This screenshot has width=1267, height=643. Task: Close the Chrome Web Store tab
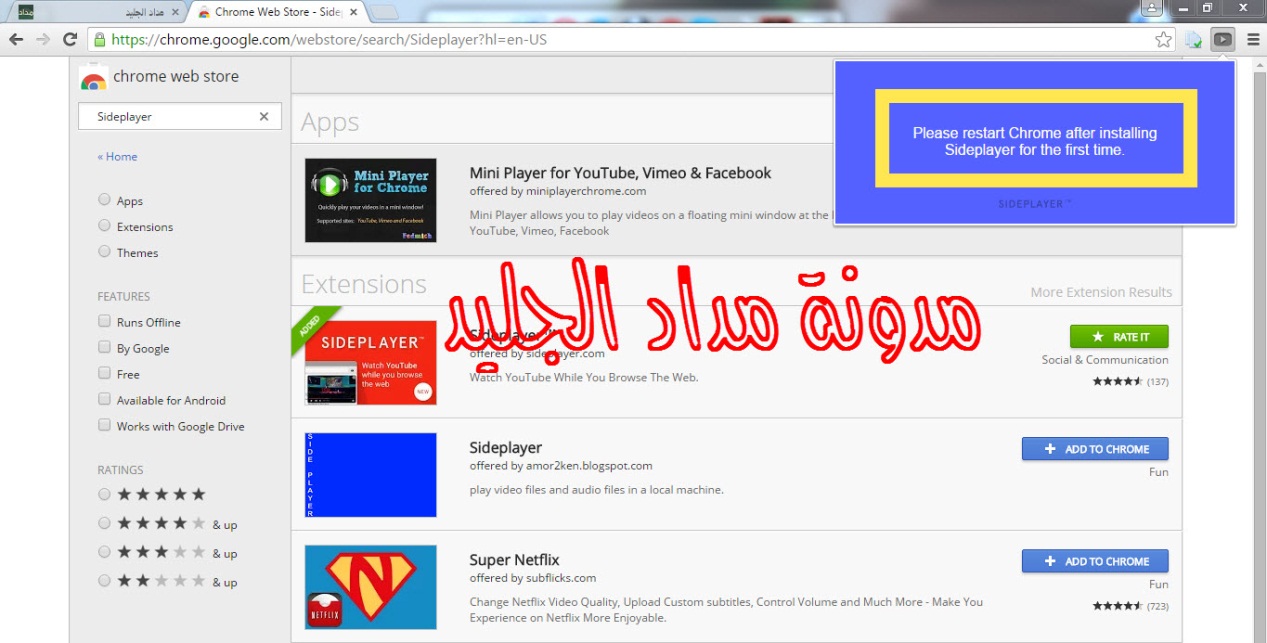353,12
